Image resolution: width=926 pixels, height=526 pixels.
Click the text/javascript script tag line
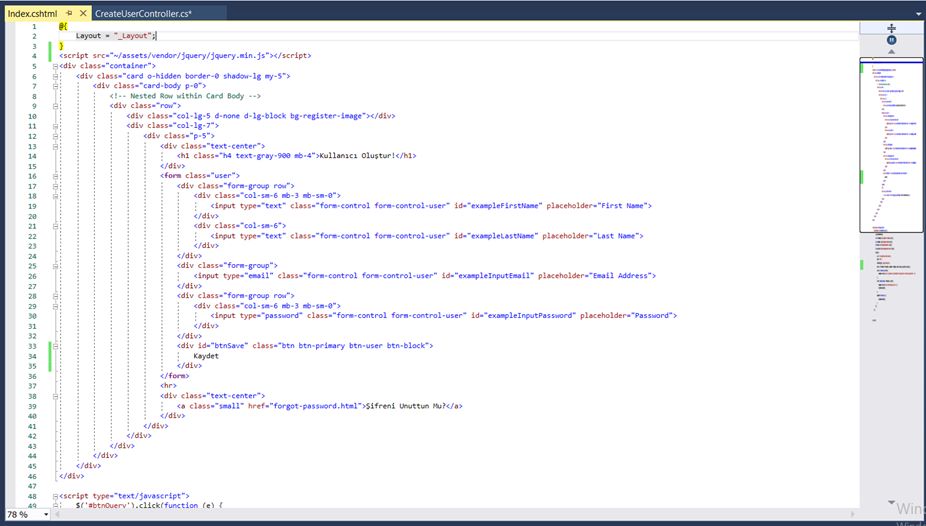tap(124, 496)
